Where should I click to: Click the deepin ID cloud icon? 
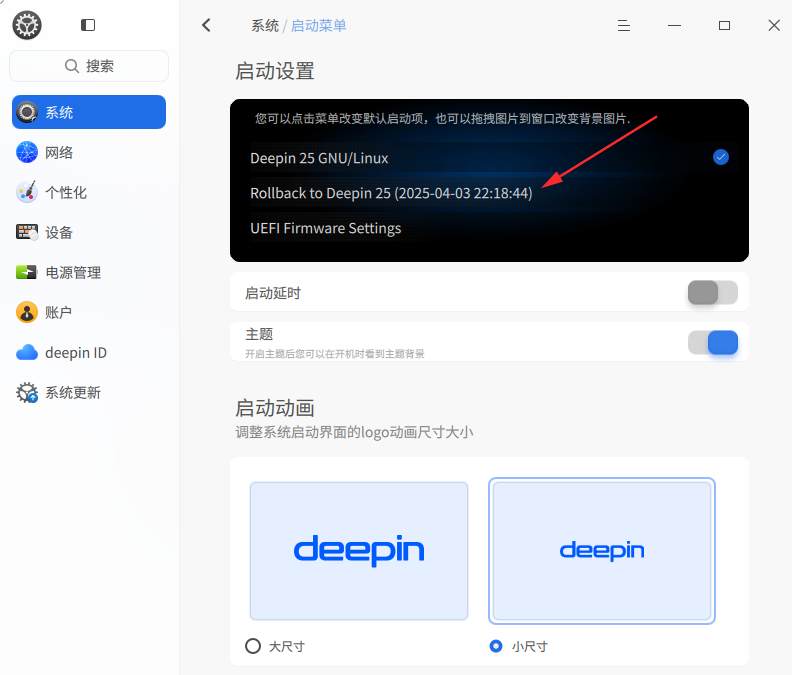click(27, 352)
